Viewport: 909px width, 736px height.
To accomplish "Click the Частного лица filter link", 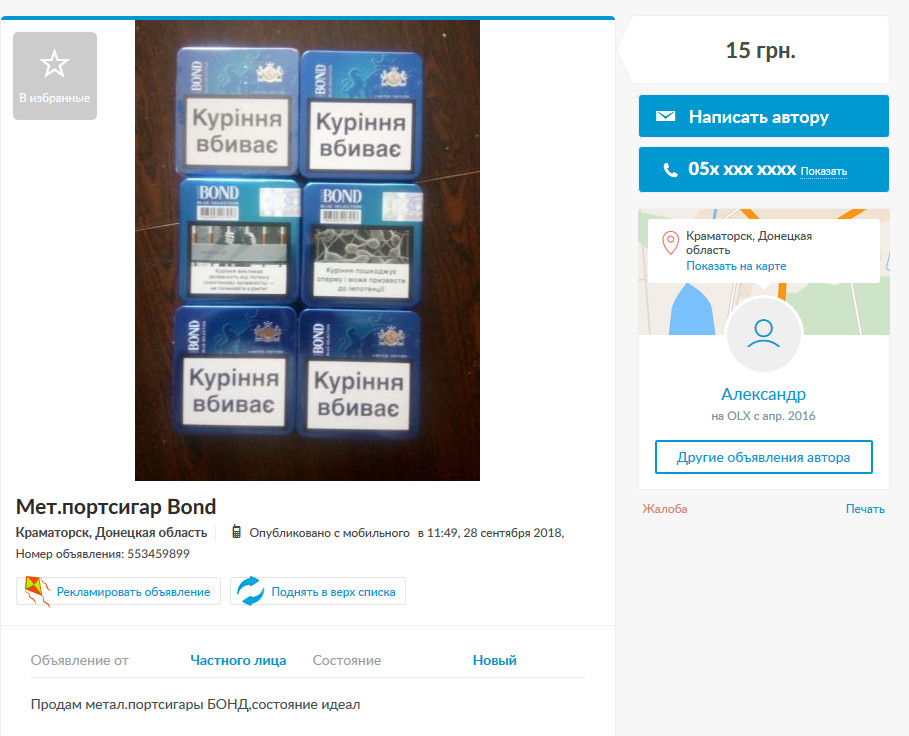I will coord(238,660).
